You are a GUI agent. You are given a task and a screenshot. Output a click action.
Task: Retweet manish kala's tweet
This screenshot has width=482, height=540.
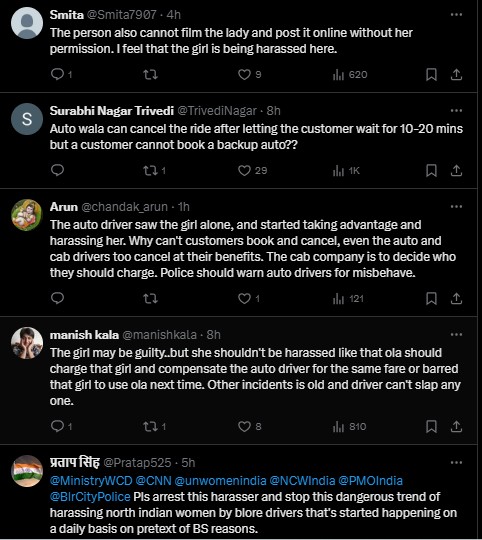[x=150, y=426]
